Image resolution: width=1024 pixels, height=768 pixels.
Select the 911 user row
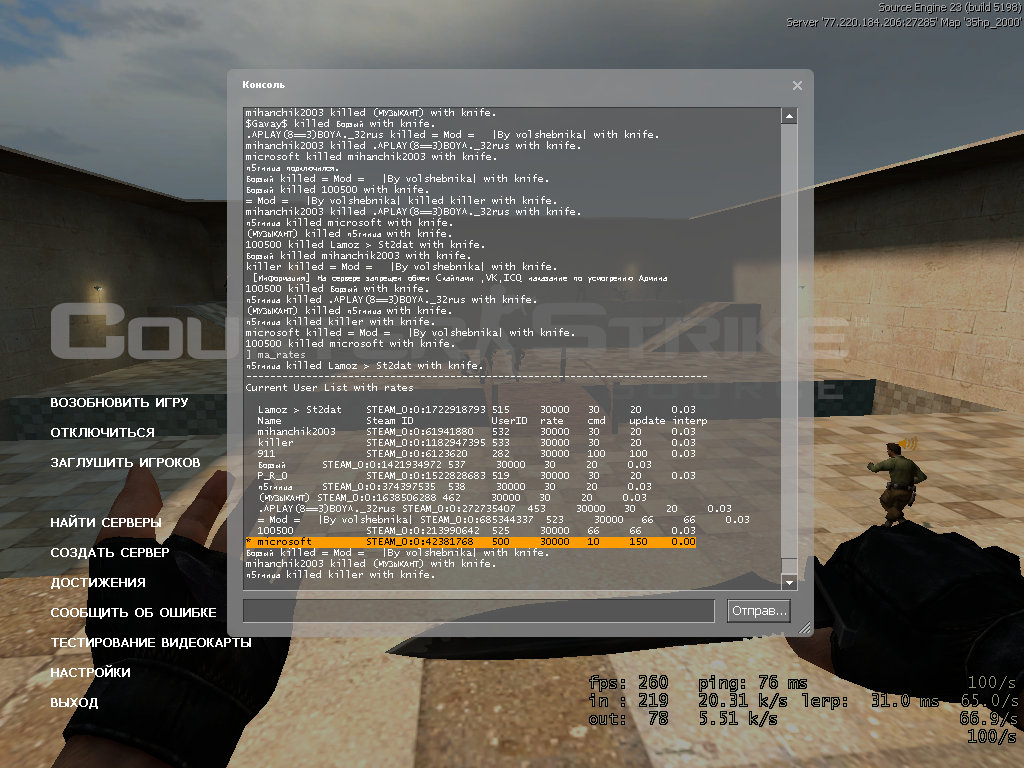477,454
